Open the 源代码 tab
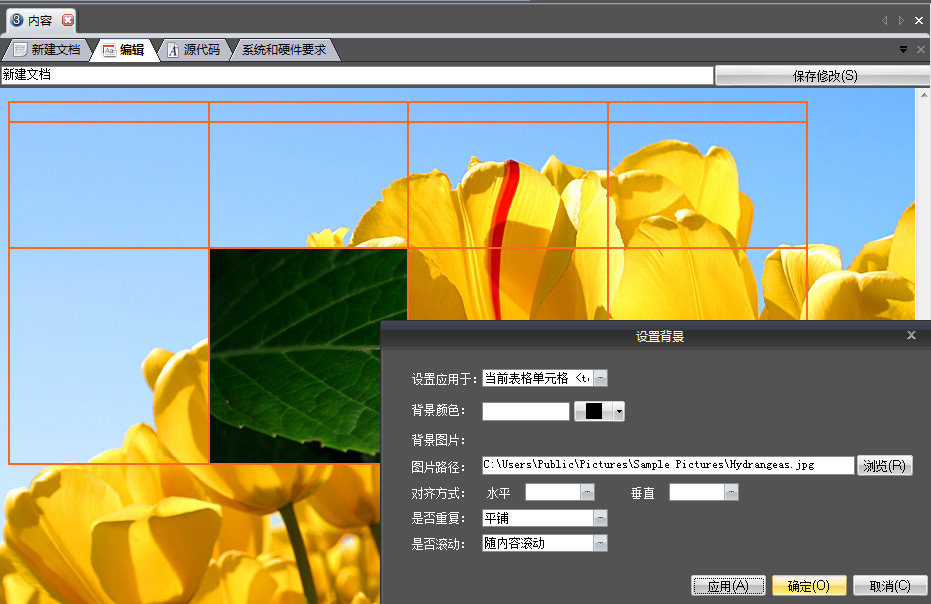The image size is (931, 604). tap(194, 50)
